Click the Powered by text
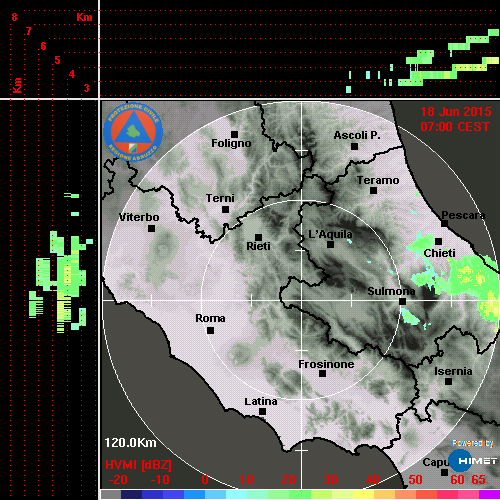 pyautogui.click(x=473, y=443)
